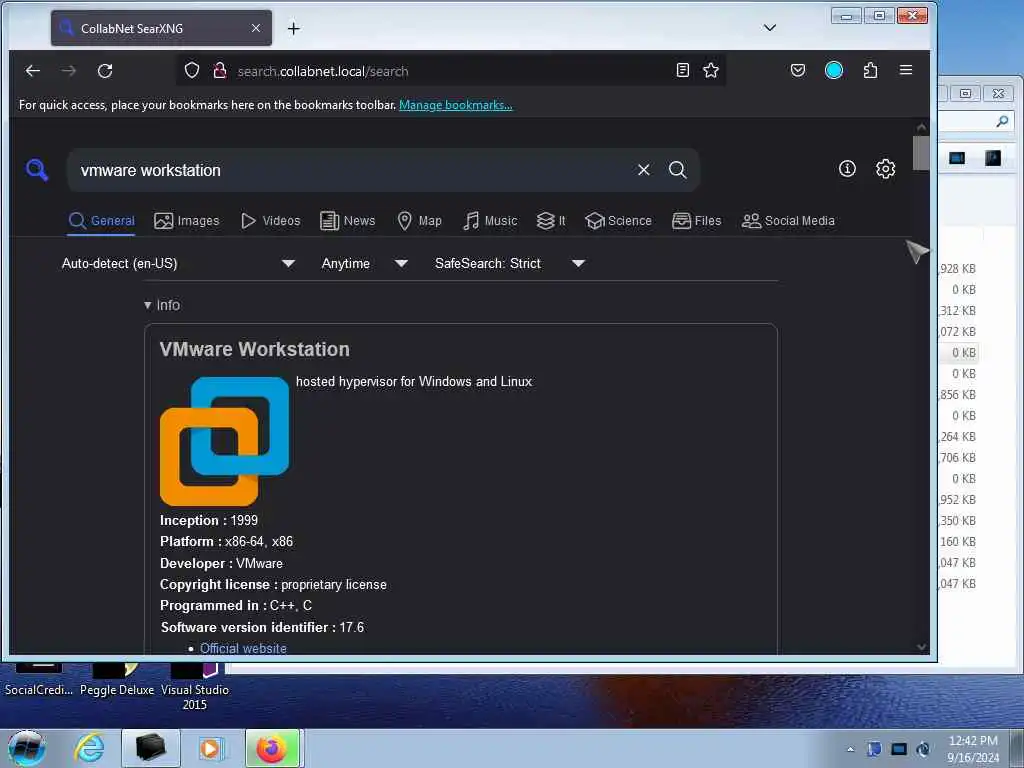The width and height of the screenshot is (1024, 768).
Task: Click Manage bookmarks link
Action: pyautogui.click(x=456, y=104)
